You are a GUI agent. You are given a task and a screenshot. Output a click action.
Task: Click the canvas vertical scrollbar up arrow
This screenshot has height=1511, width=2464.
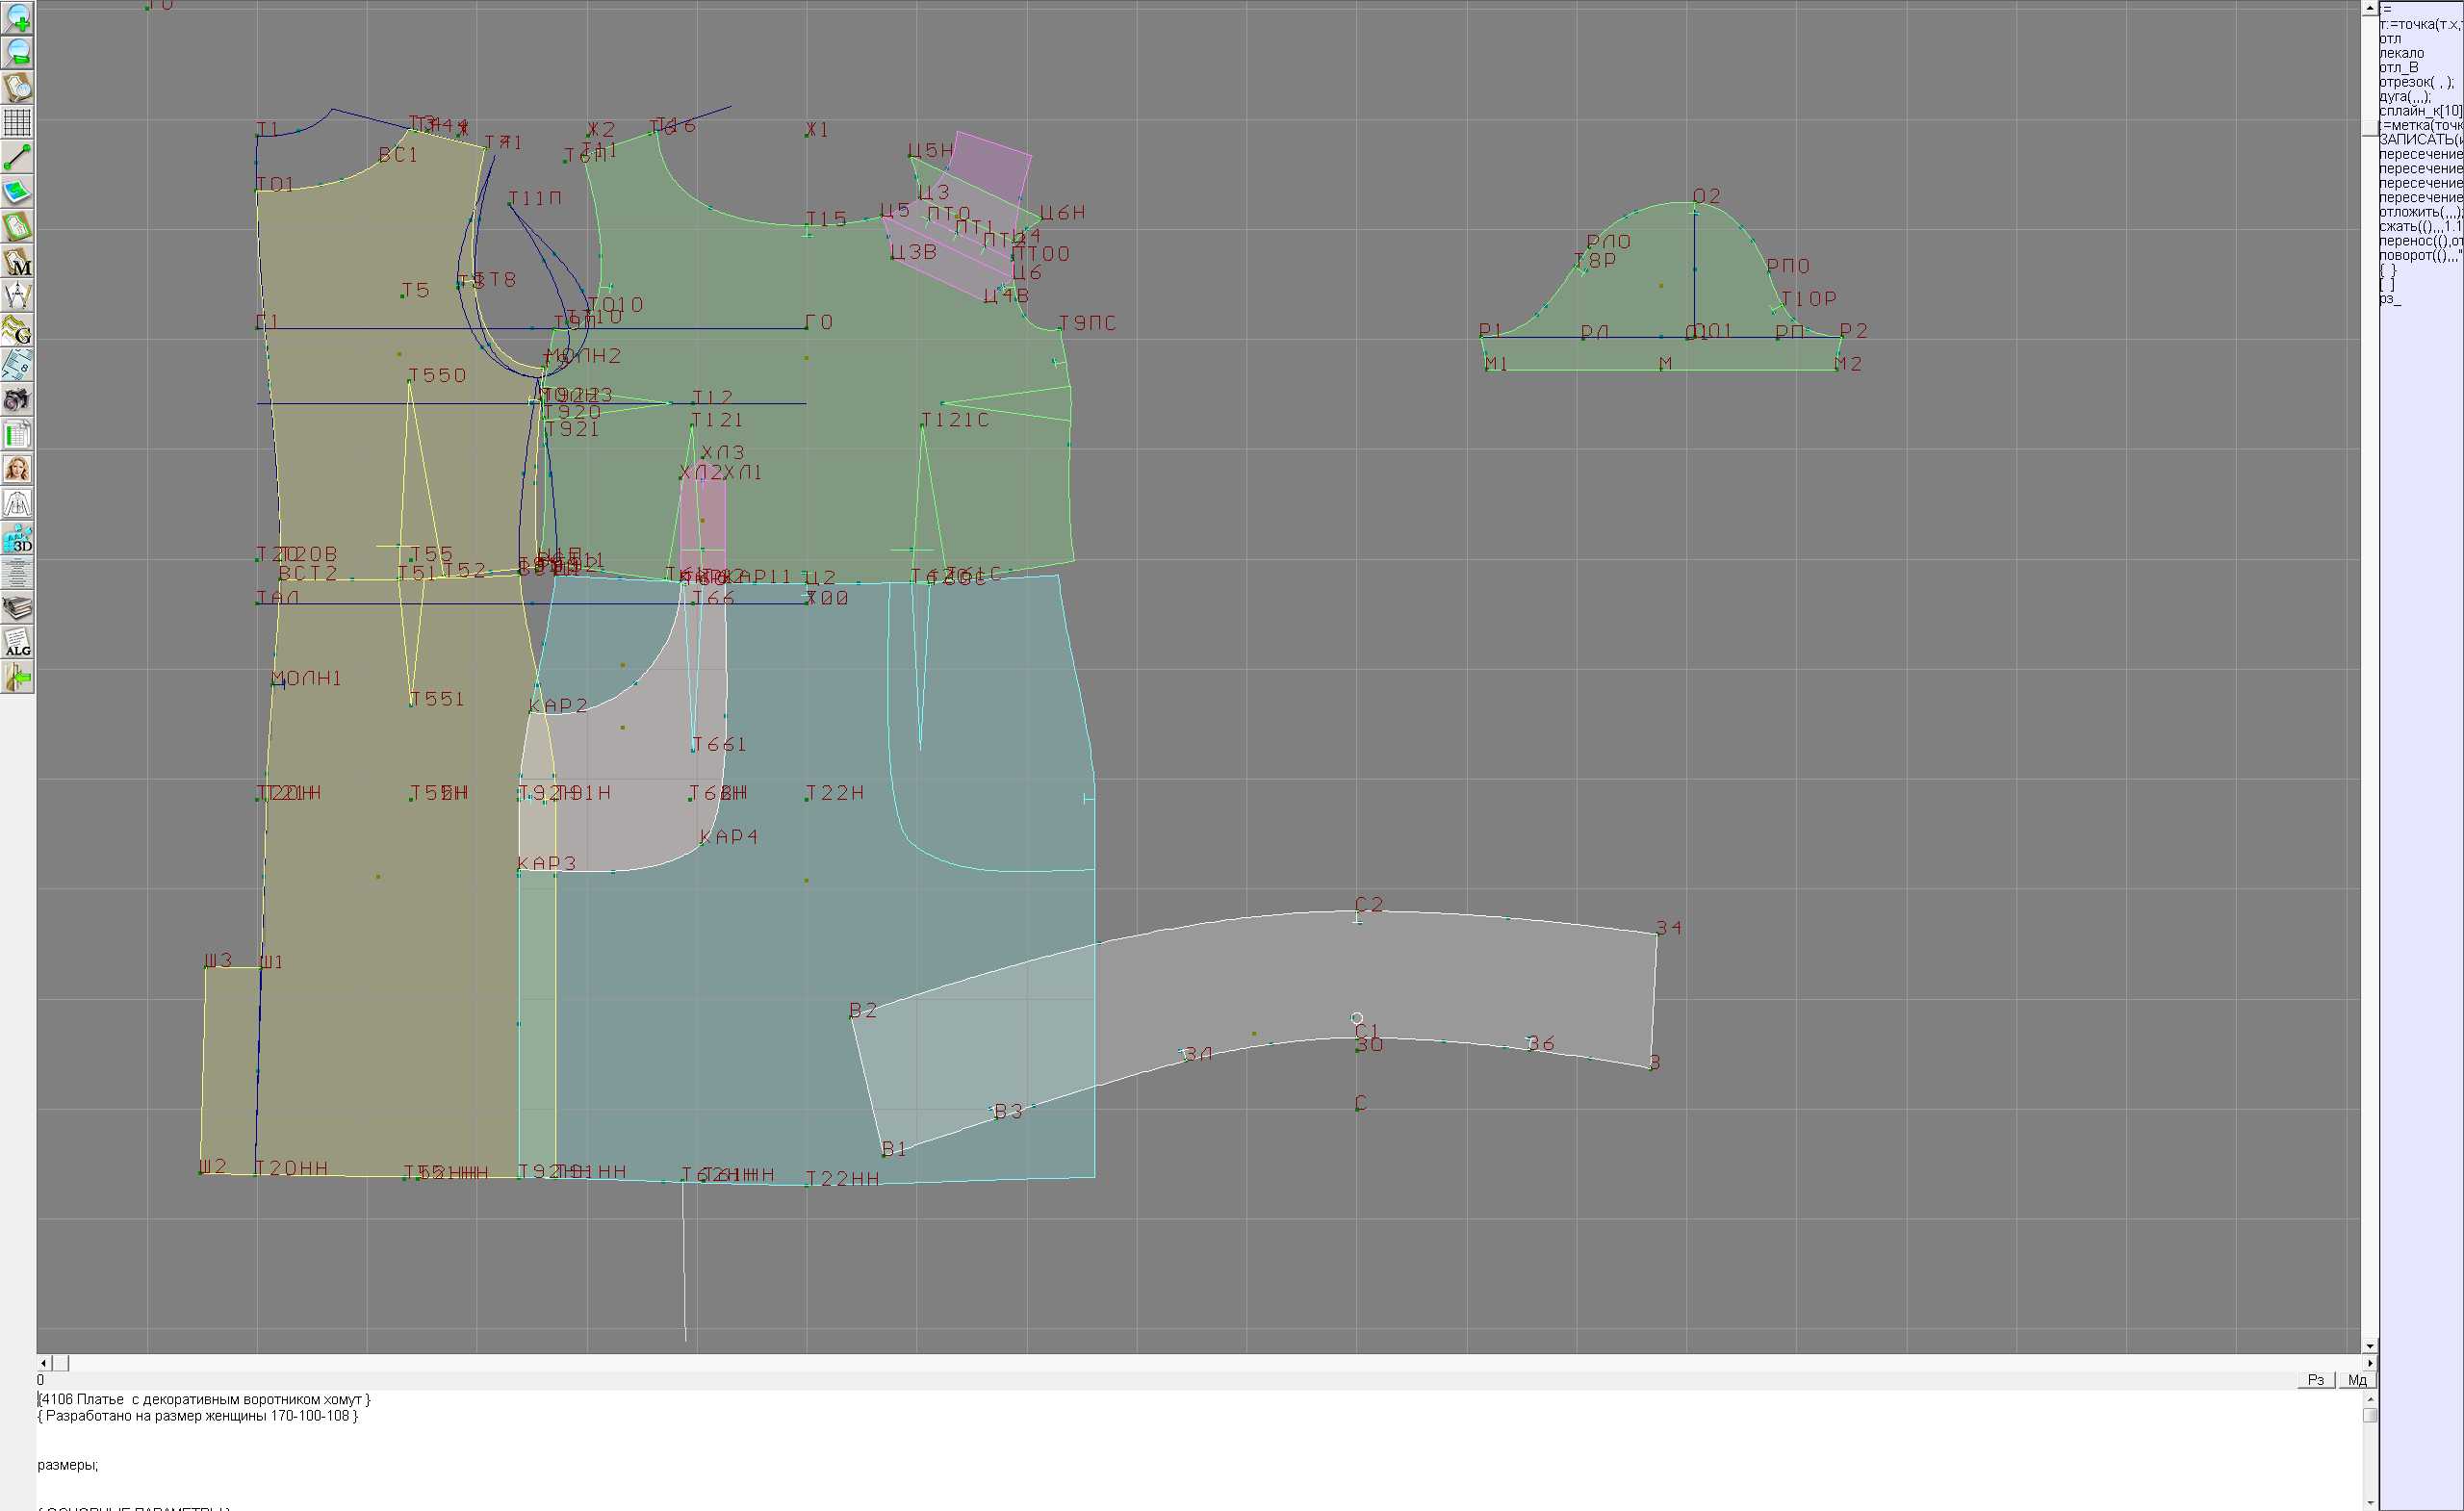(2370, 8)
